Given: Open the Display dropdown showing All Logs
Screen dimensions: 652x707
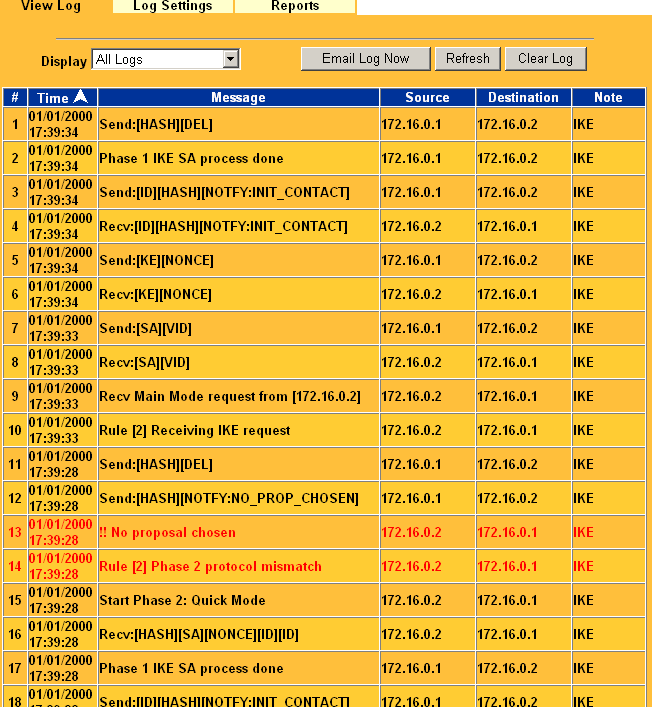Looking at the screenshot, I should click(x=166, y=59).
